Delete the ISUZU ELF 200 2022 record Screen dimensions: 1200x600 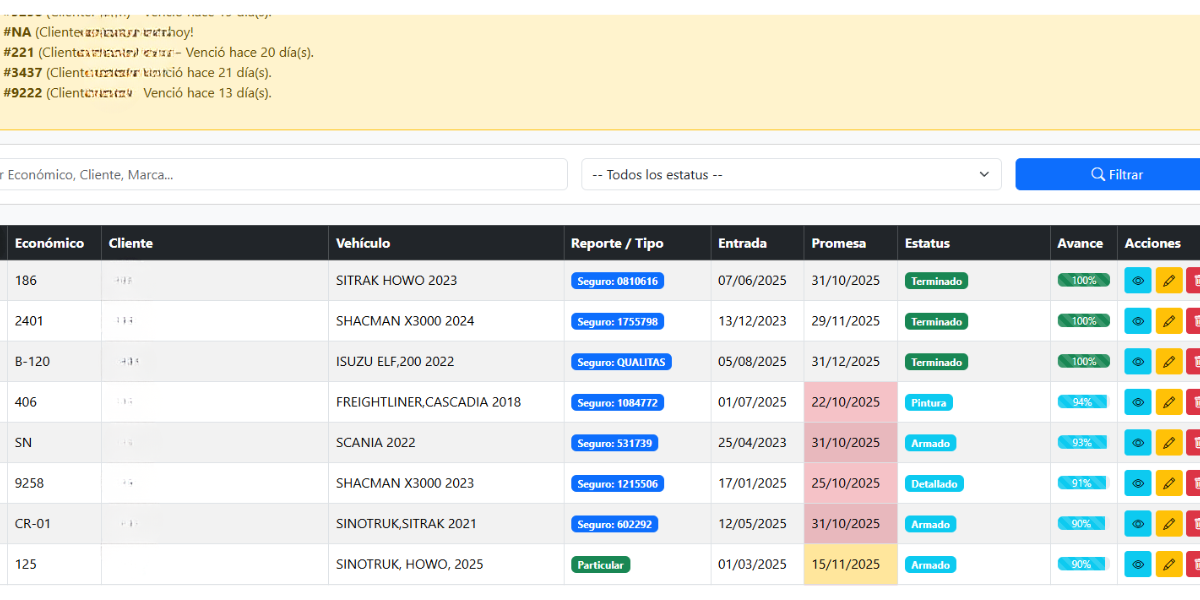click(x=1195, y=361)
